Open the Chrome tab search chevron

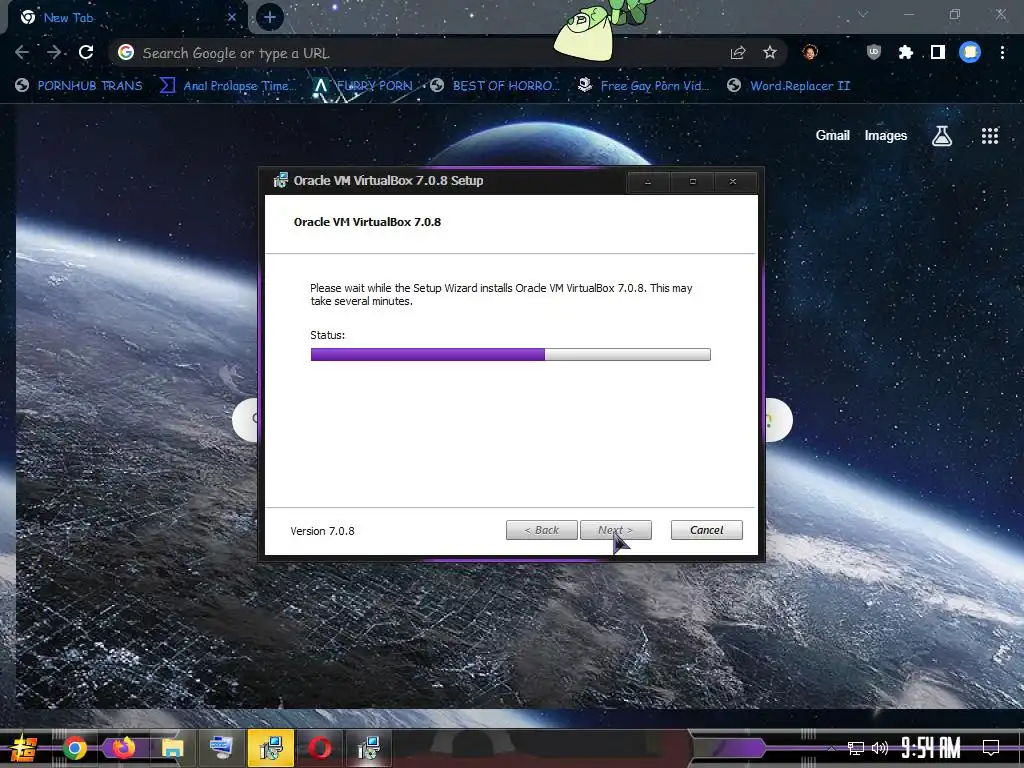click(863, 14)
